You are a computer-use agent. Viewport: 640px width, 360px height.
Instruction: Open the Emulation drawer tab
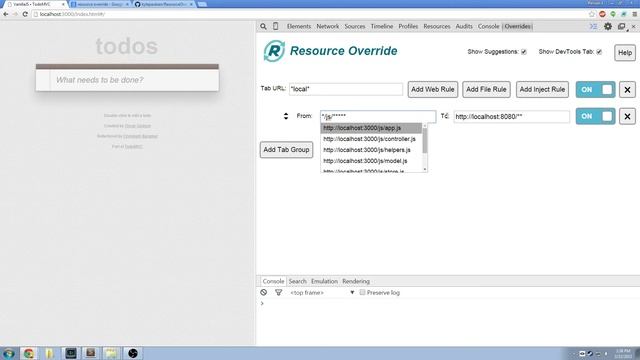coord(324,281)
